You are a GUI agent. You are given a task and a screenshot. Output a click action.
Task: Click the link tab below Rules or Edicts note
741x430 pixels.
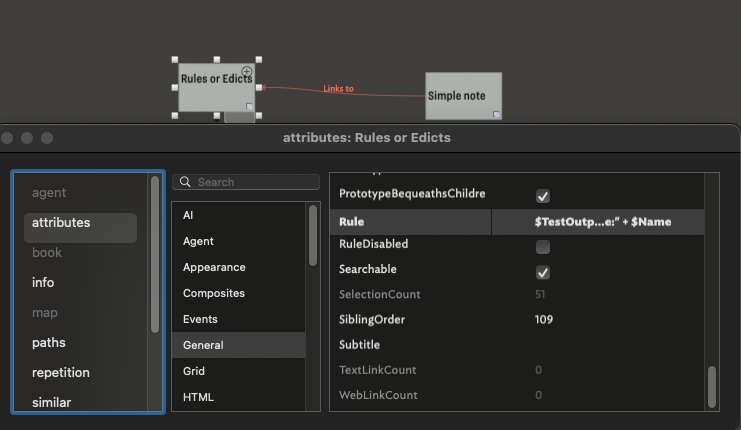click(239, 117)
